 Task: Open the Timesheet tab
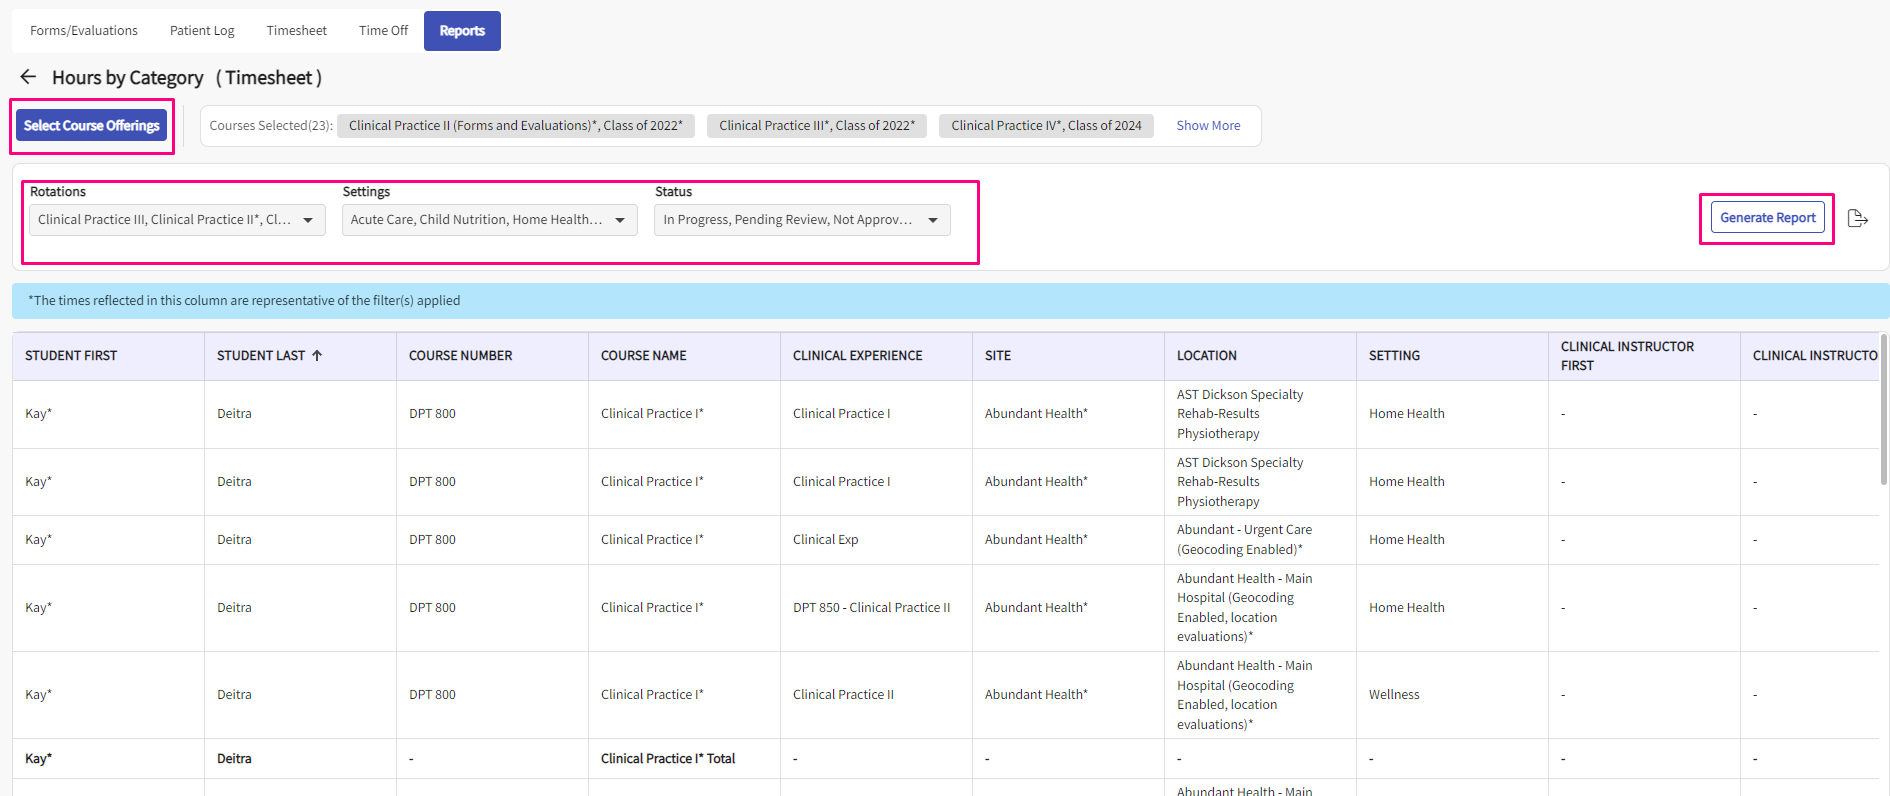(x=296, y=31)
